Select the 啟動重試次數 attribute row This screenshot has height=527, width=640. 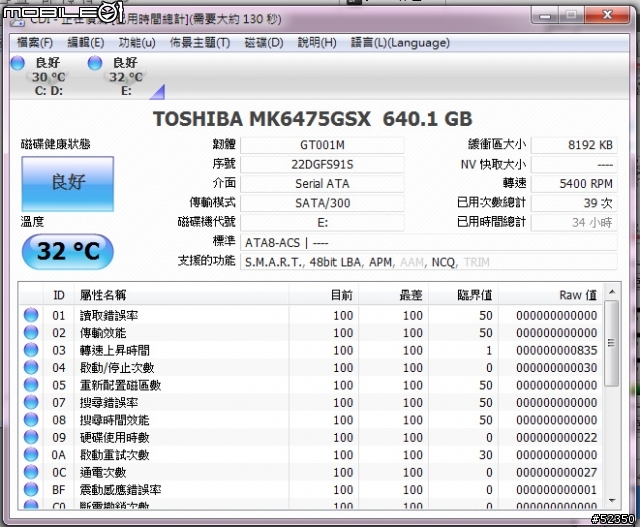311,455
